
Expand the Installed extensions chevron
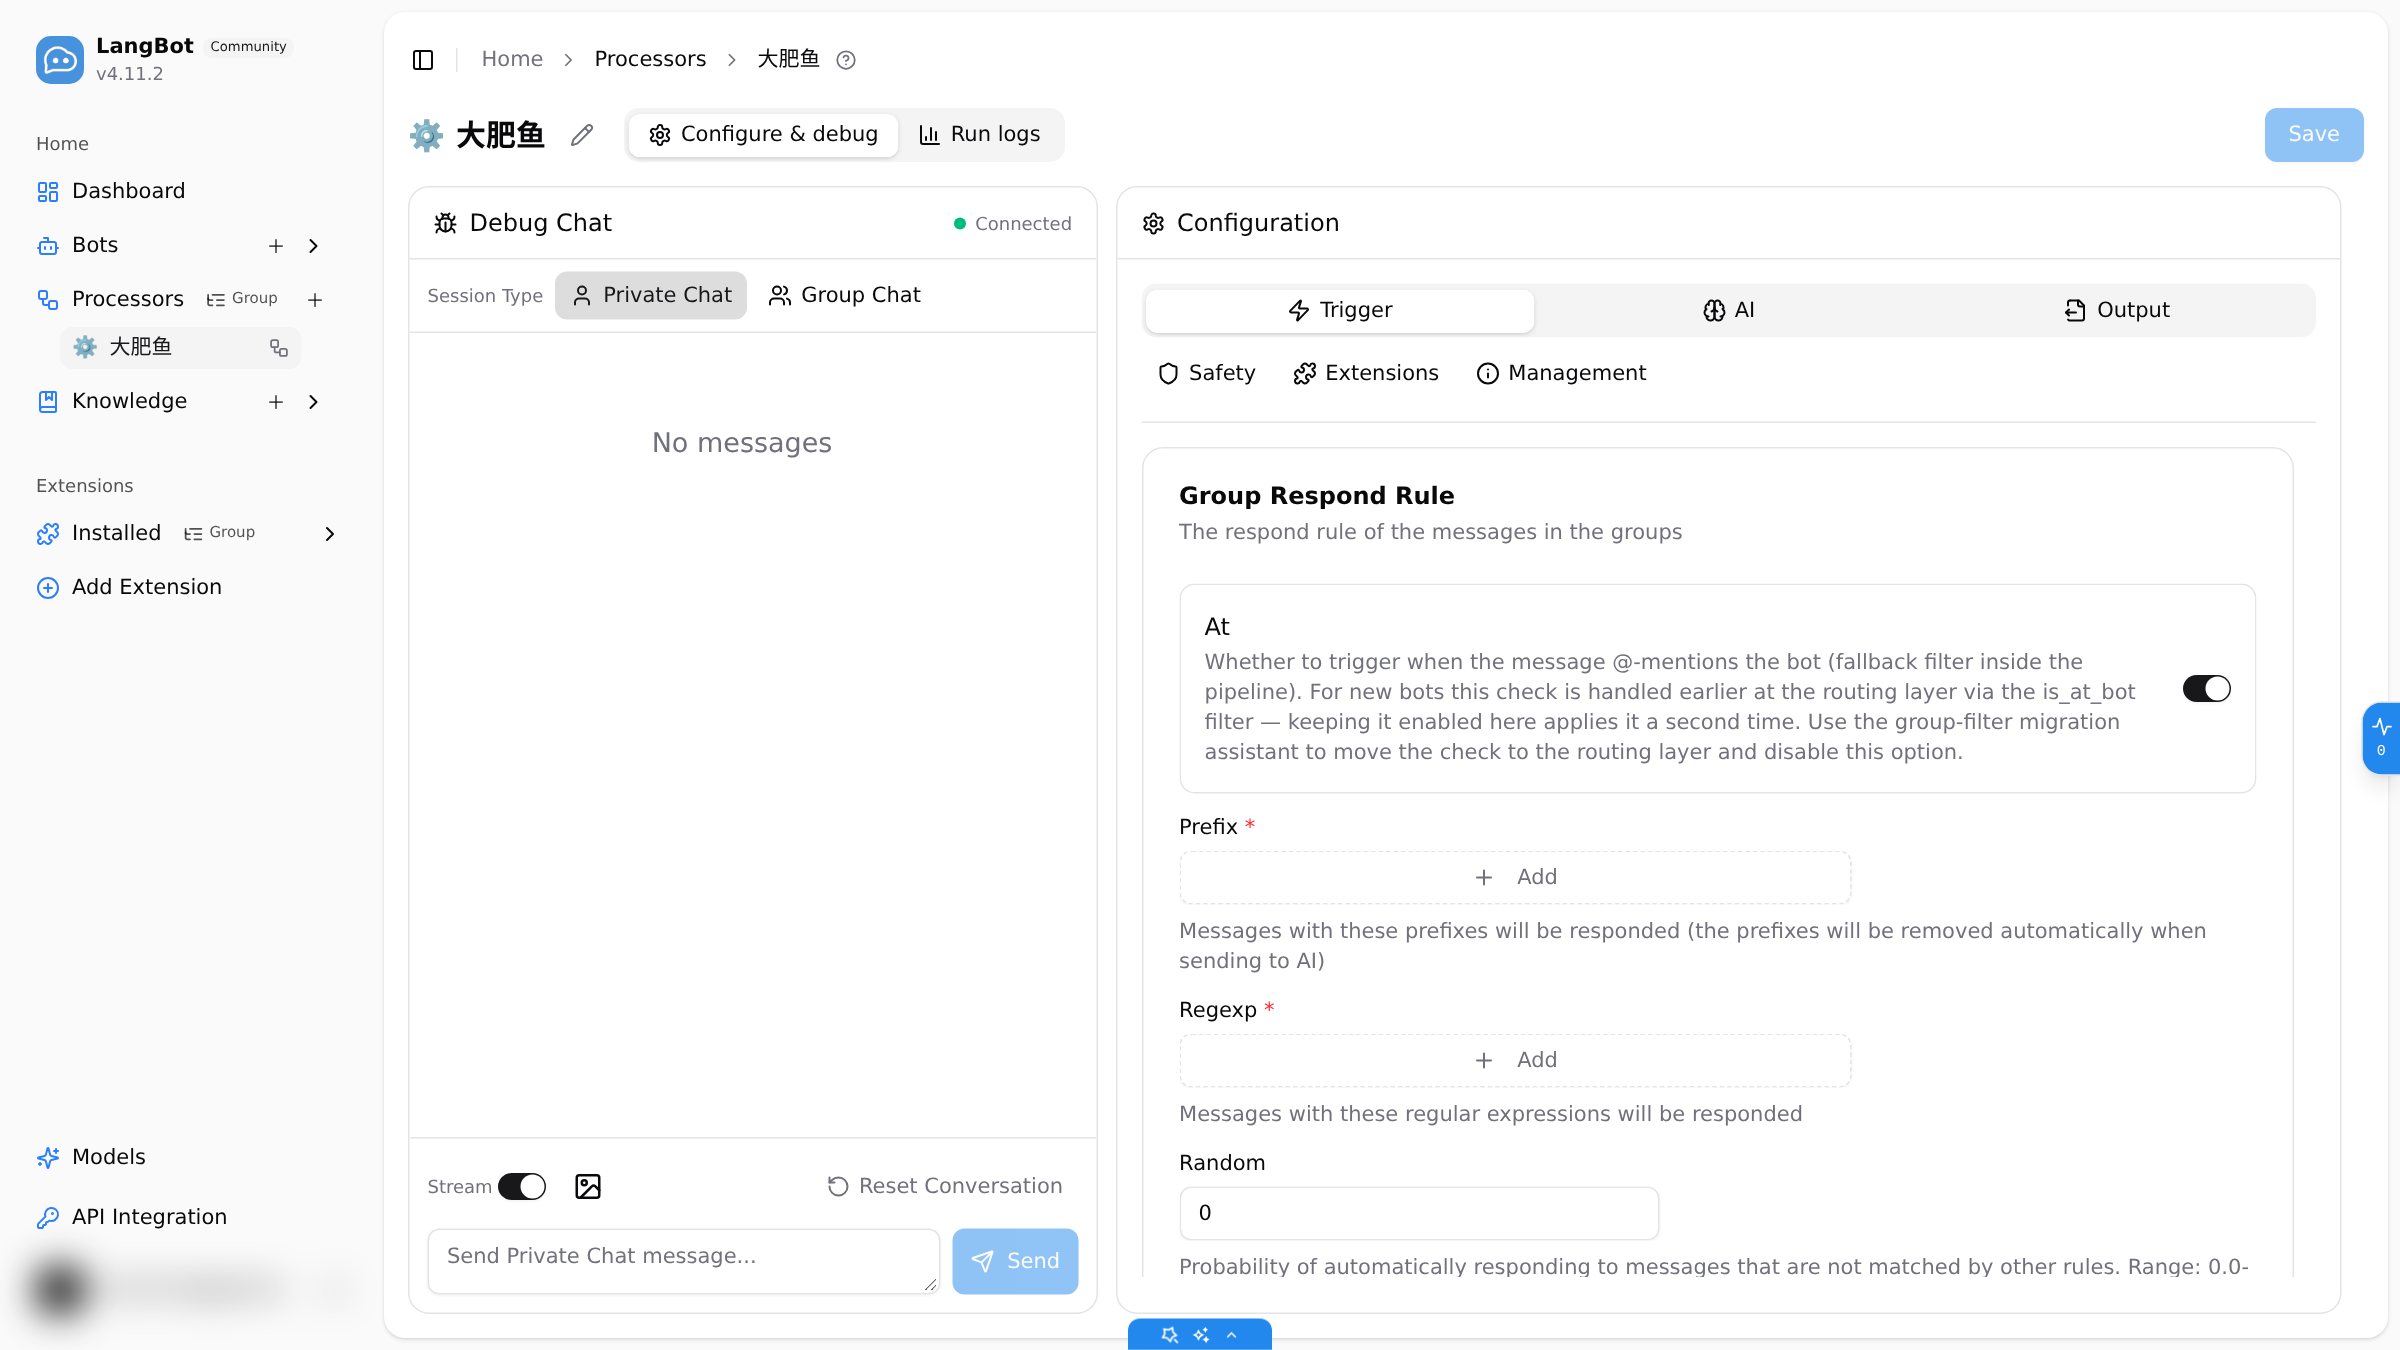(329, 534)
